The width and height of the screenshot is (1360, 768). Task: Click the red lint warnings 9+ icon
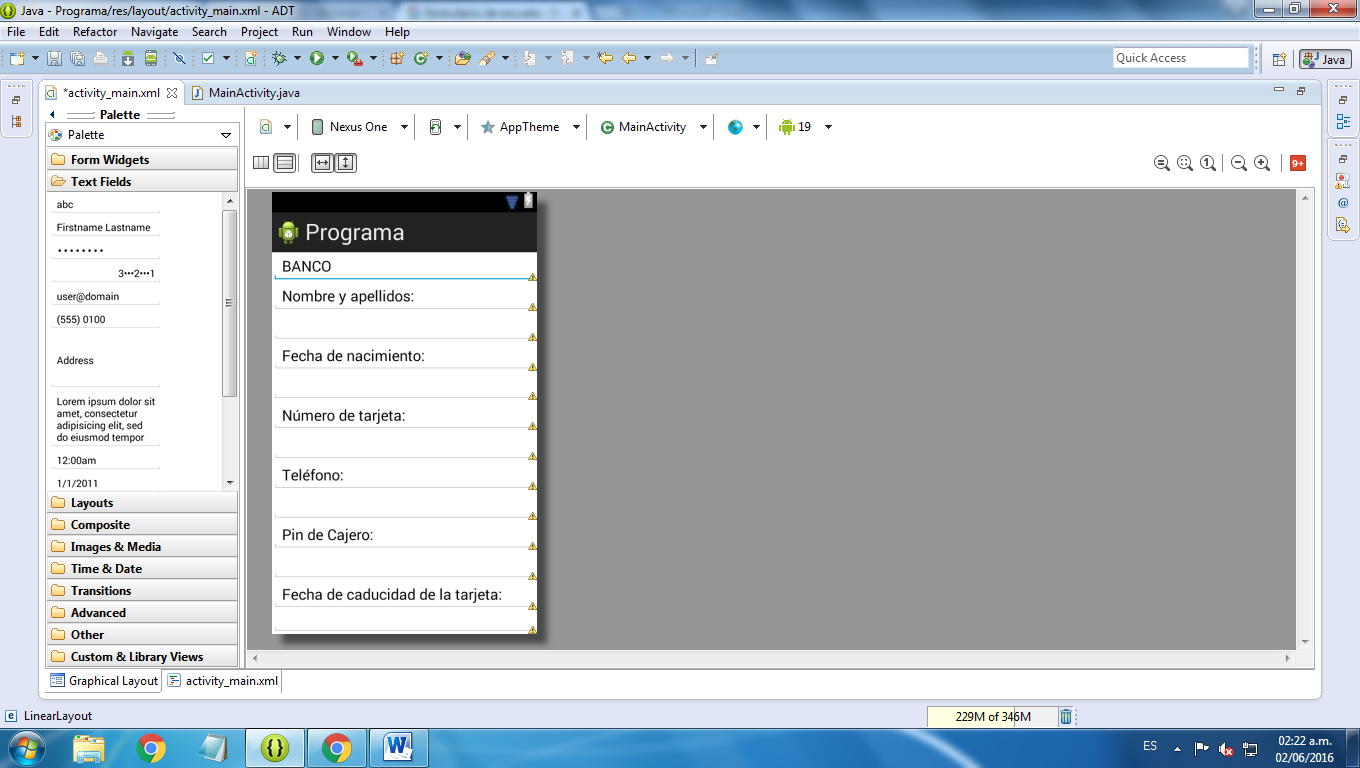[x=1298, y=163]
